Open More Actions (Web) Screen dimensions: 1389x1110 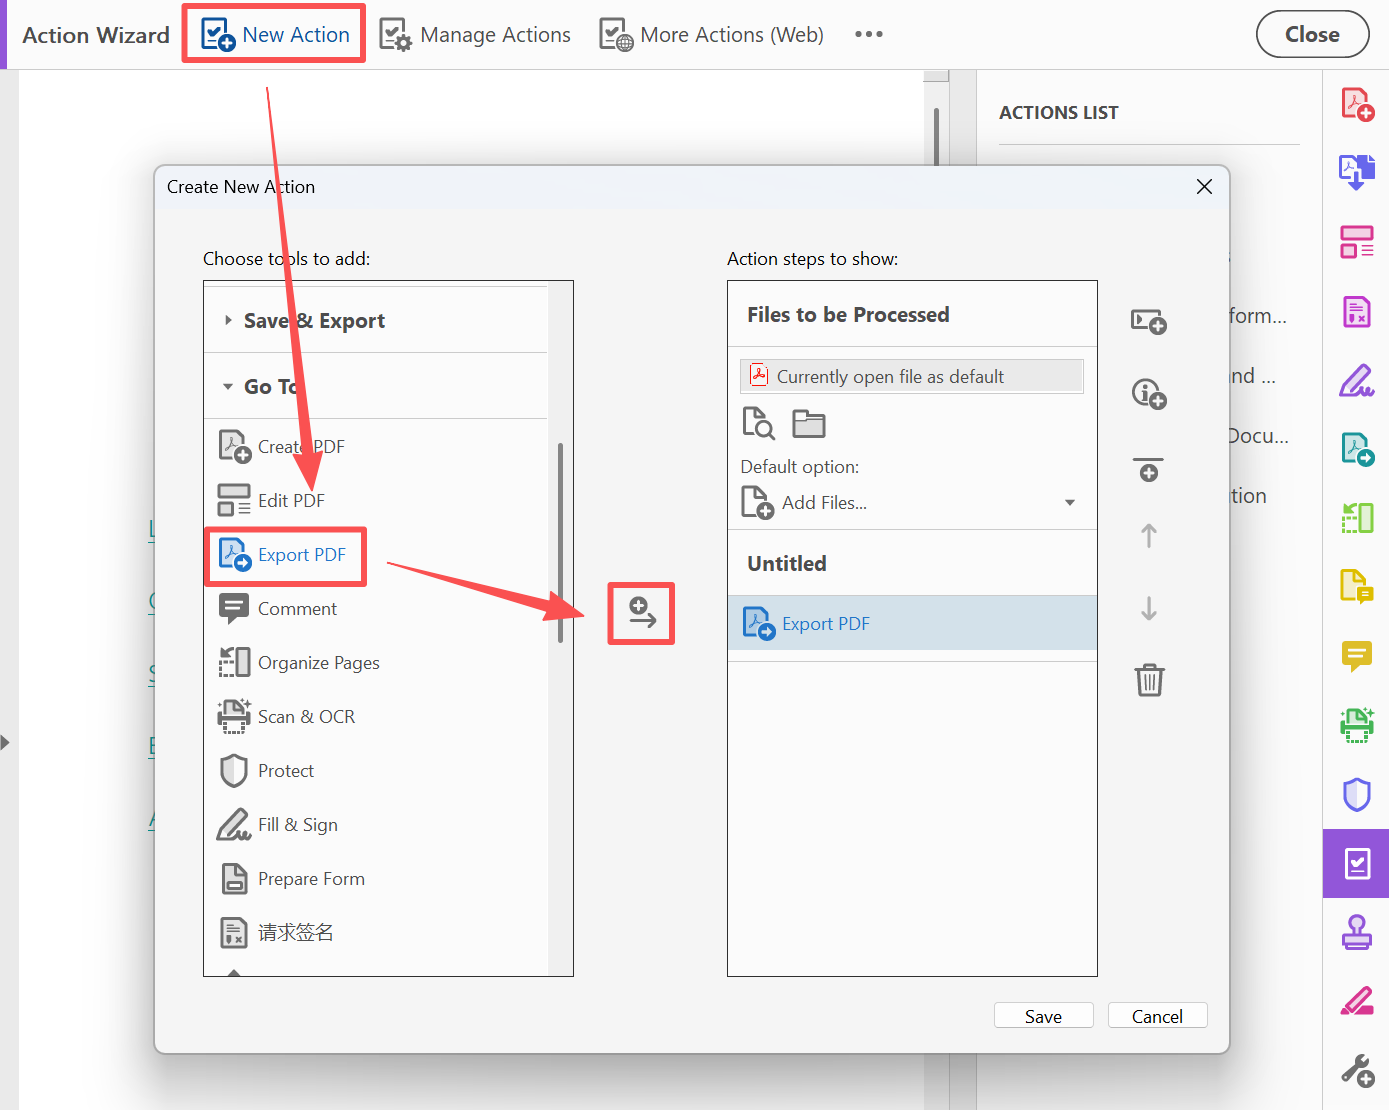click(x=711, y=35)
